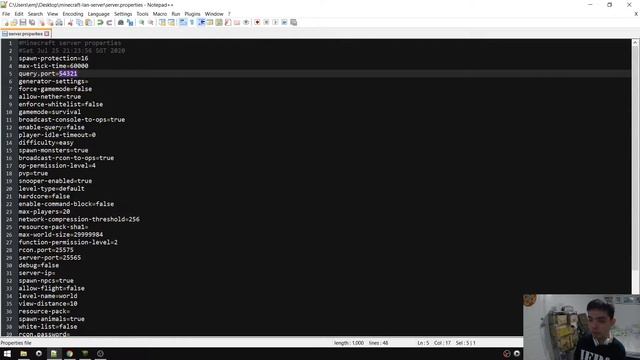Open the Plugins menu

tap(192, 14)
